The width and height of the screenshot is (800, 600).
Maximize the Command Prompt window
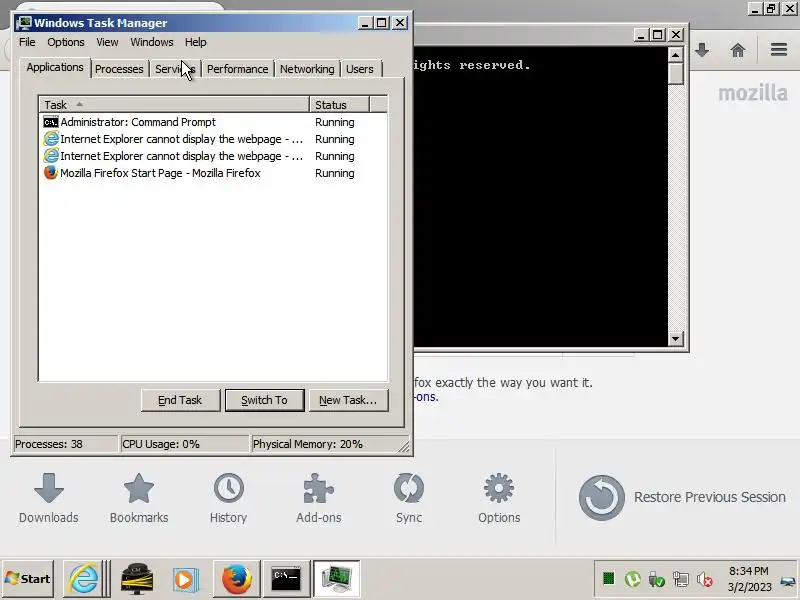point(658,35)
